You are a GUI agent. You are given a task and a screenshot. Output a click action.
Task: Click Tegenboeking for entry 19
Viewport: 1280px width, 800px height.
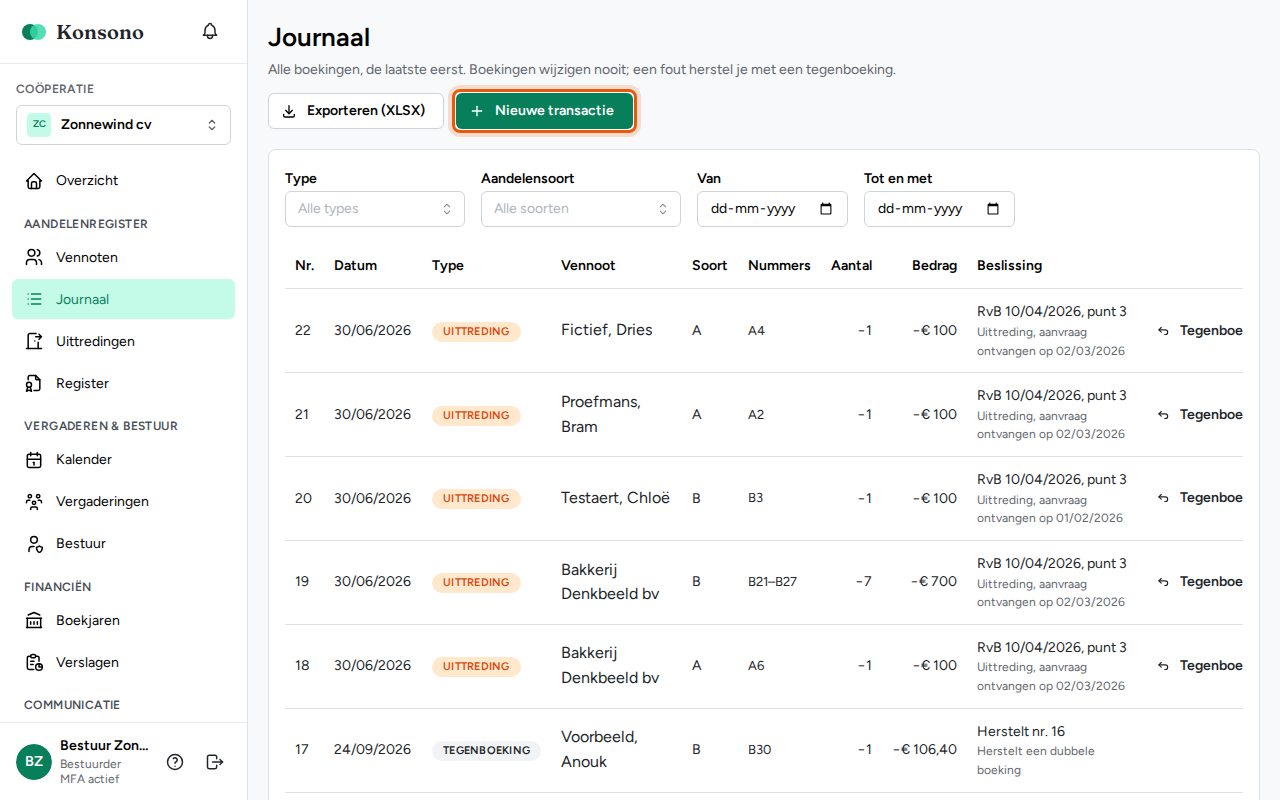[1199, 581]
